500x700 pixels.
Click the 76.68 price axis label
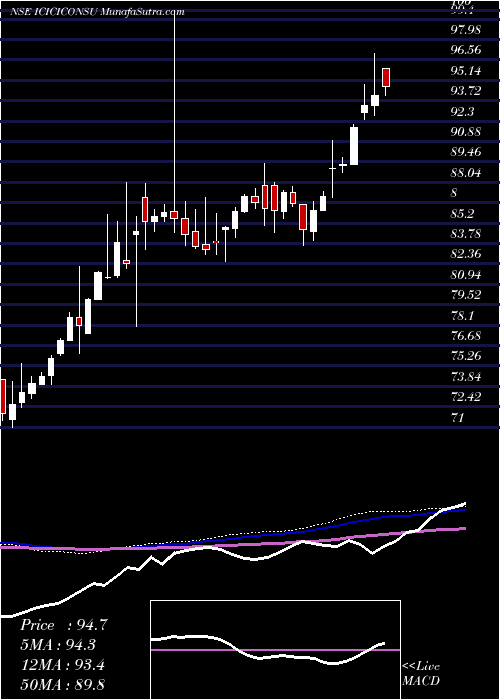466,336
